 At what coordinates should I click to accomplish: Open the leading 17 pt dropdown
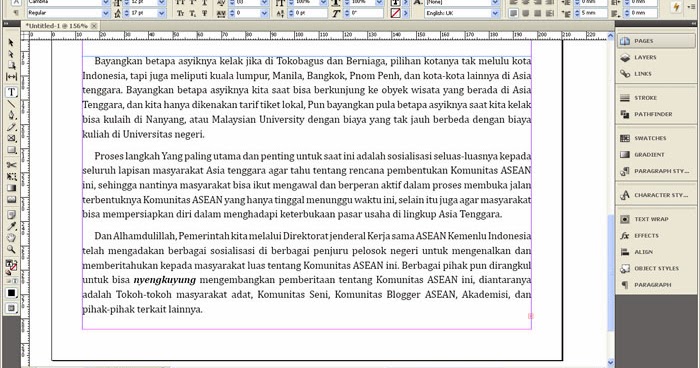pos(162,13)
